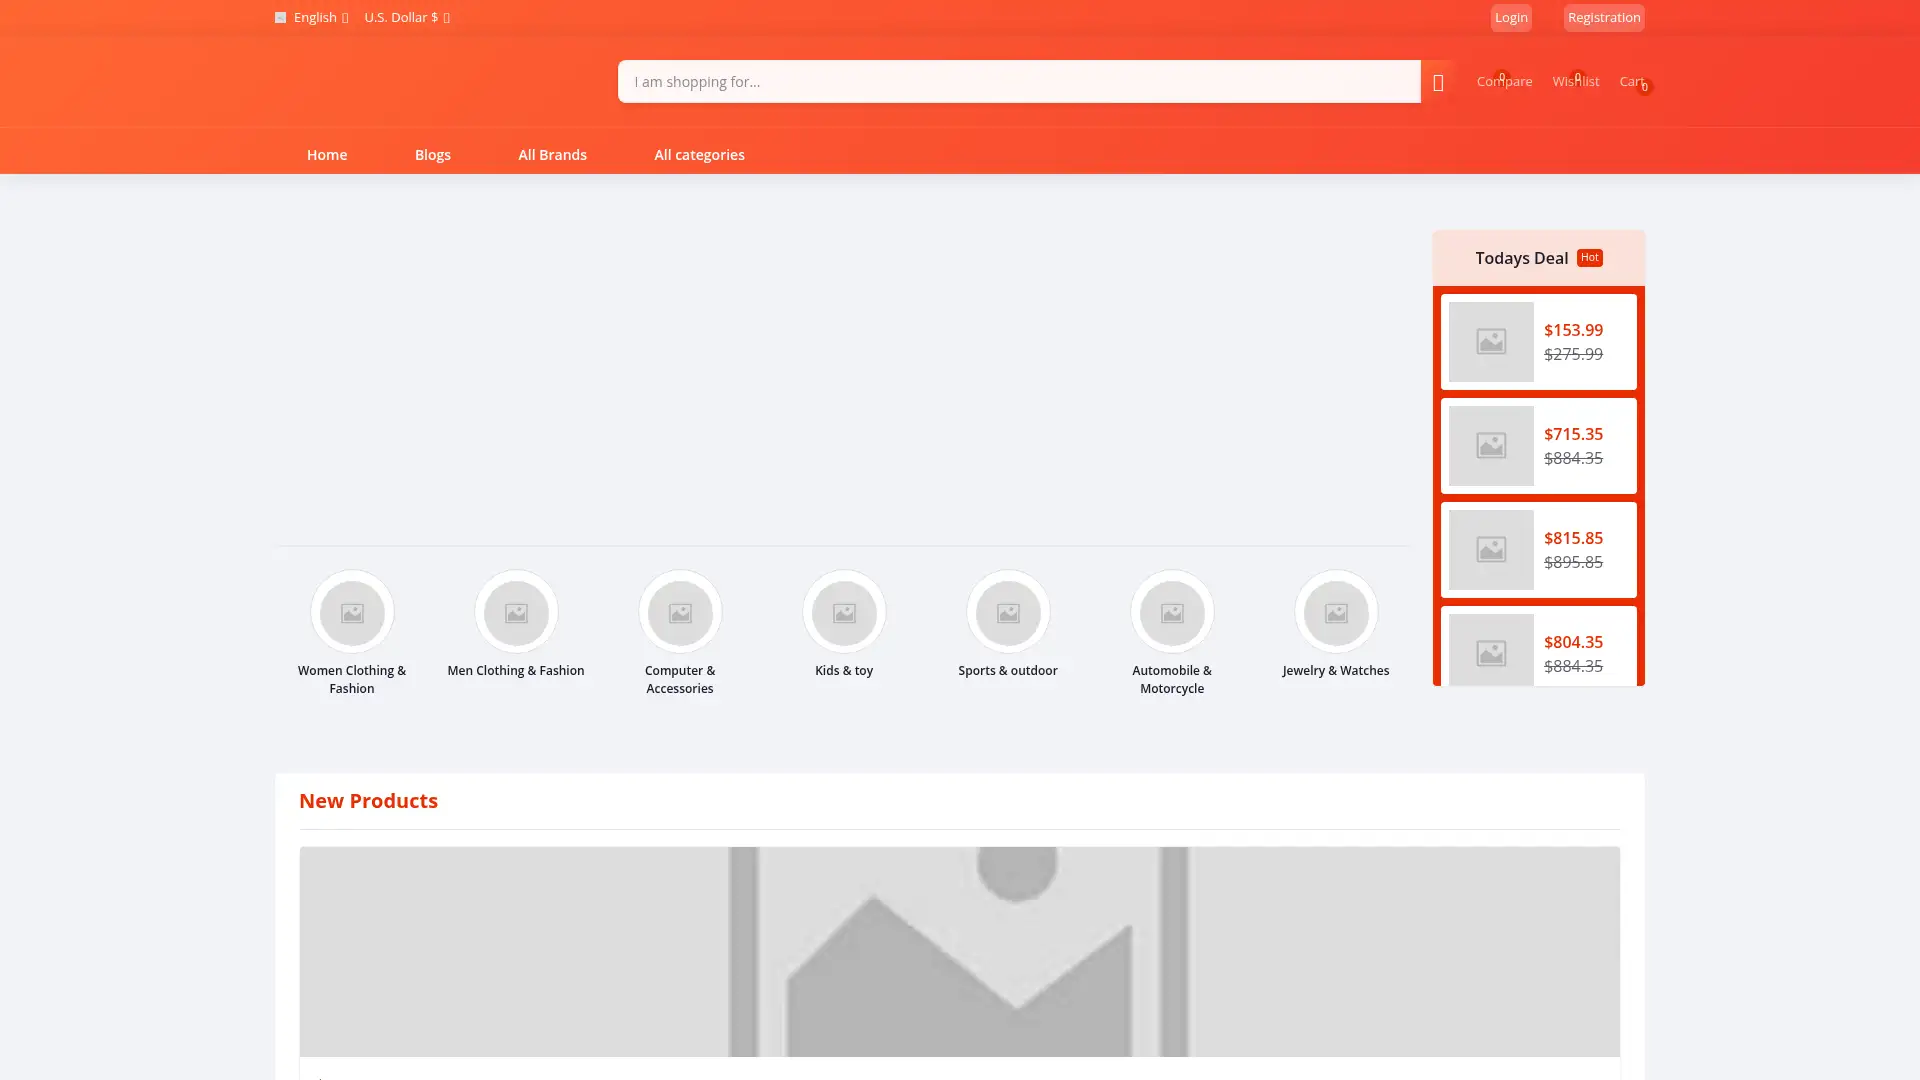1920x1080 pixels.
Task: Open the Registration page
Action: point(1604,17)
